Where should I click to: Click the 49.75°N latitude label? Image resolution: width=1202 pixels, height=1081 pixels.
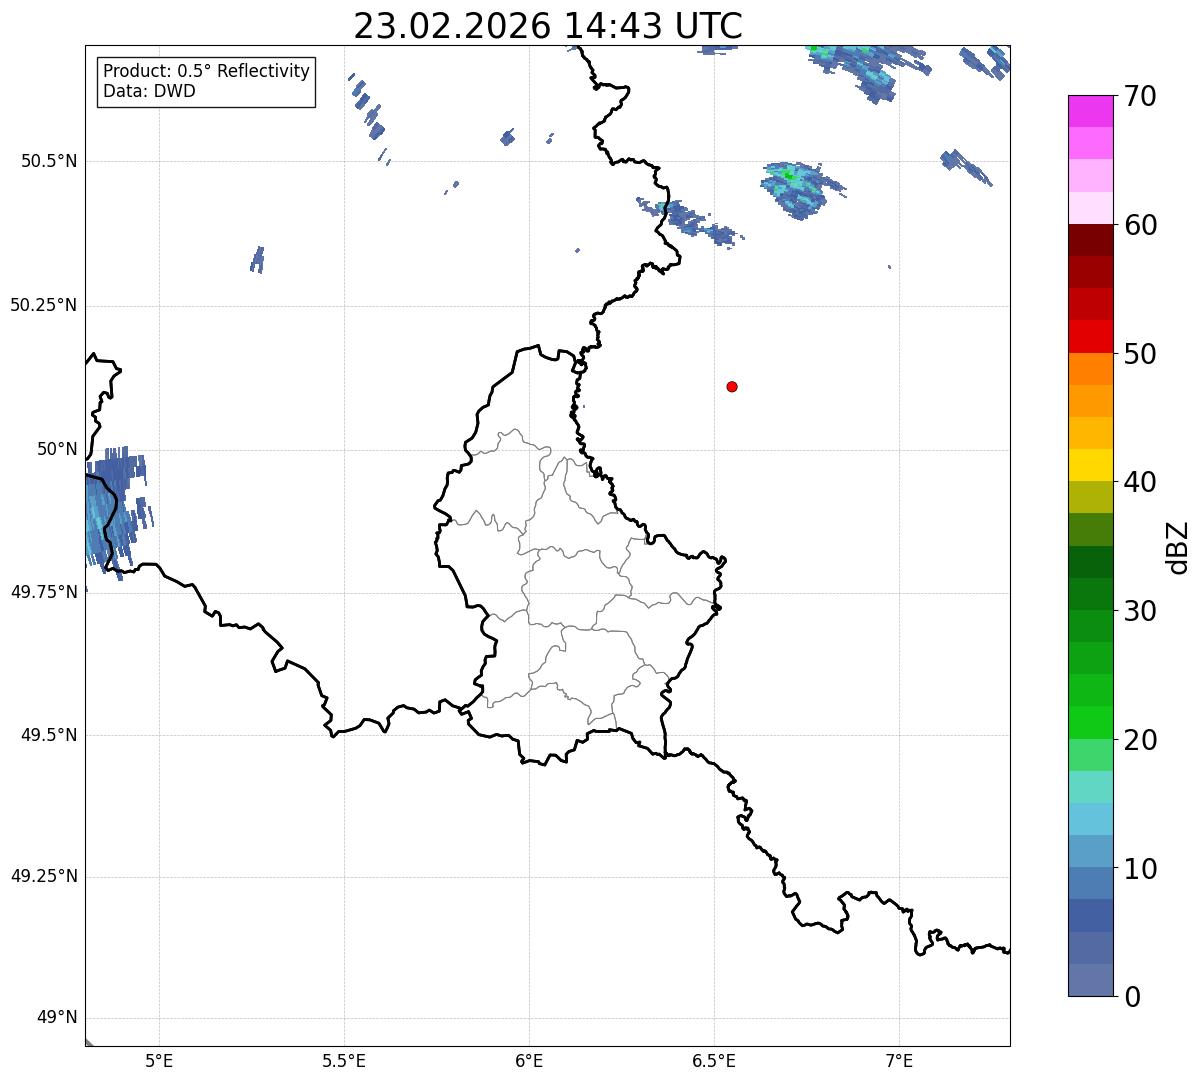(44, 592)
